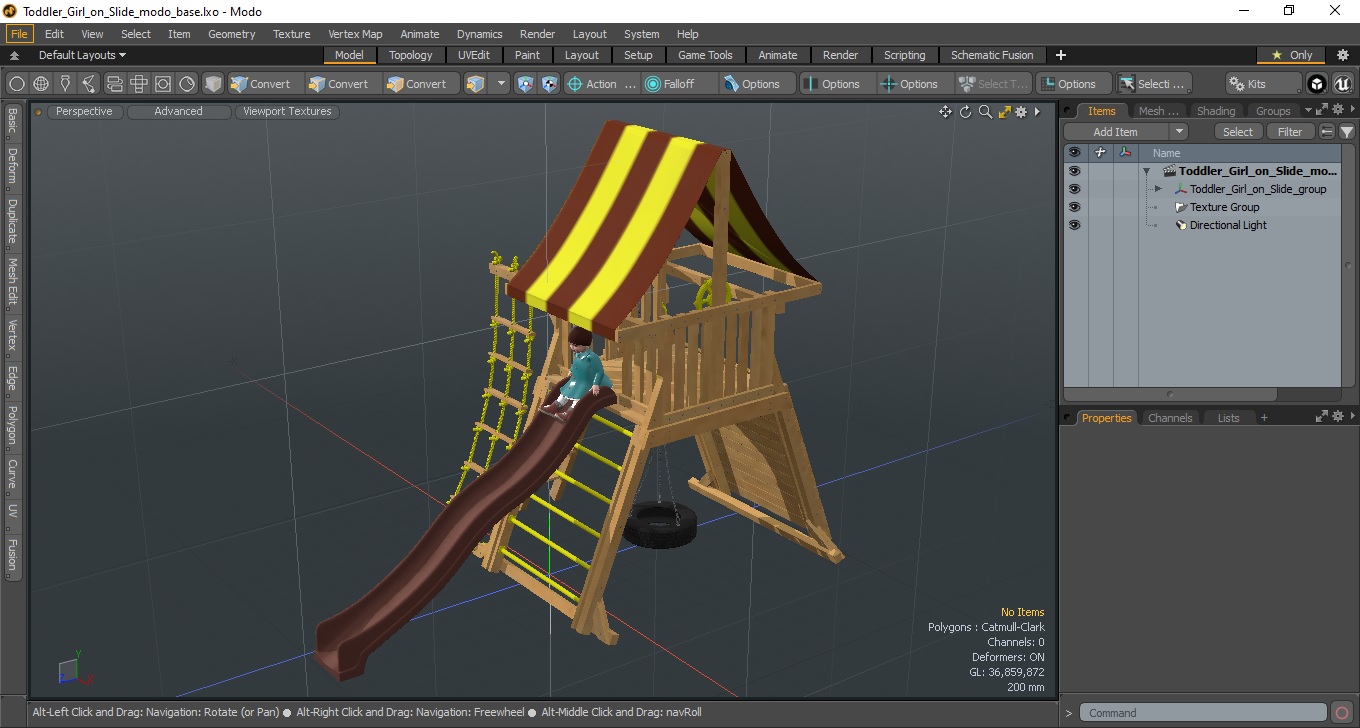Open the File menu
The image size is (1360, 728).
coord(20,34)
